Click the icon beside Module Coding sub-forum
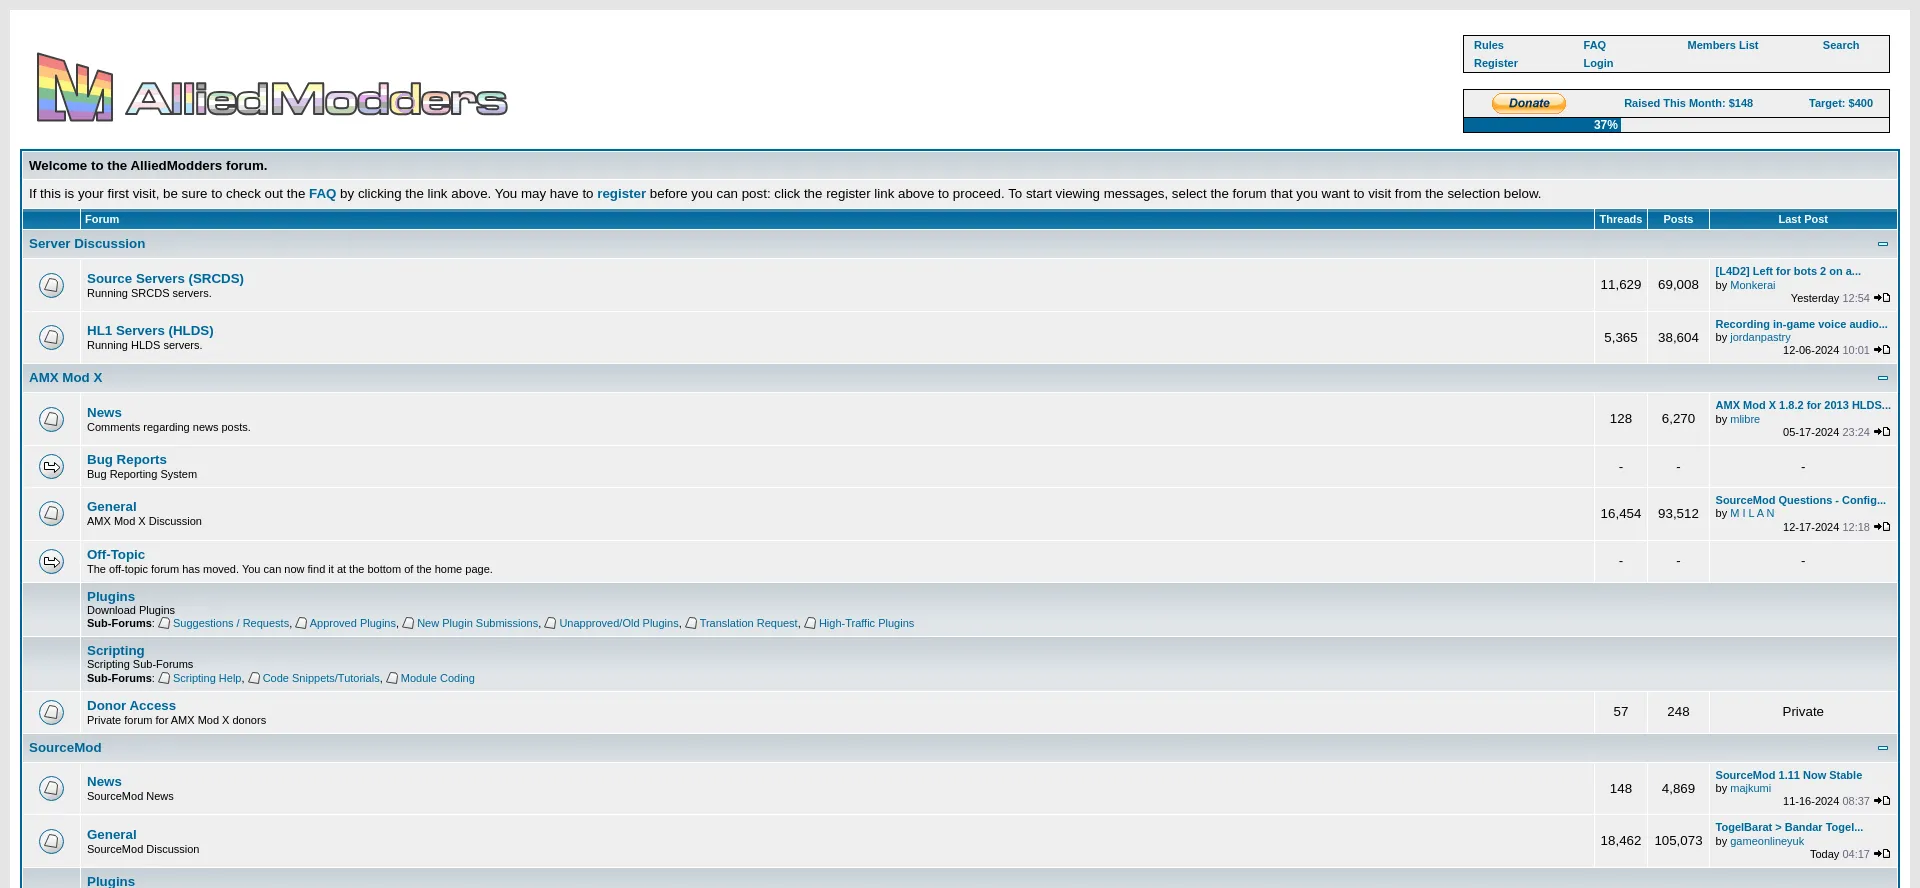 [392, 678]
